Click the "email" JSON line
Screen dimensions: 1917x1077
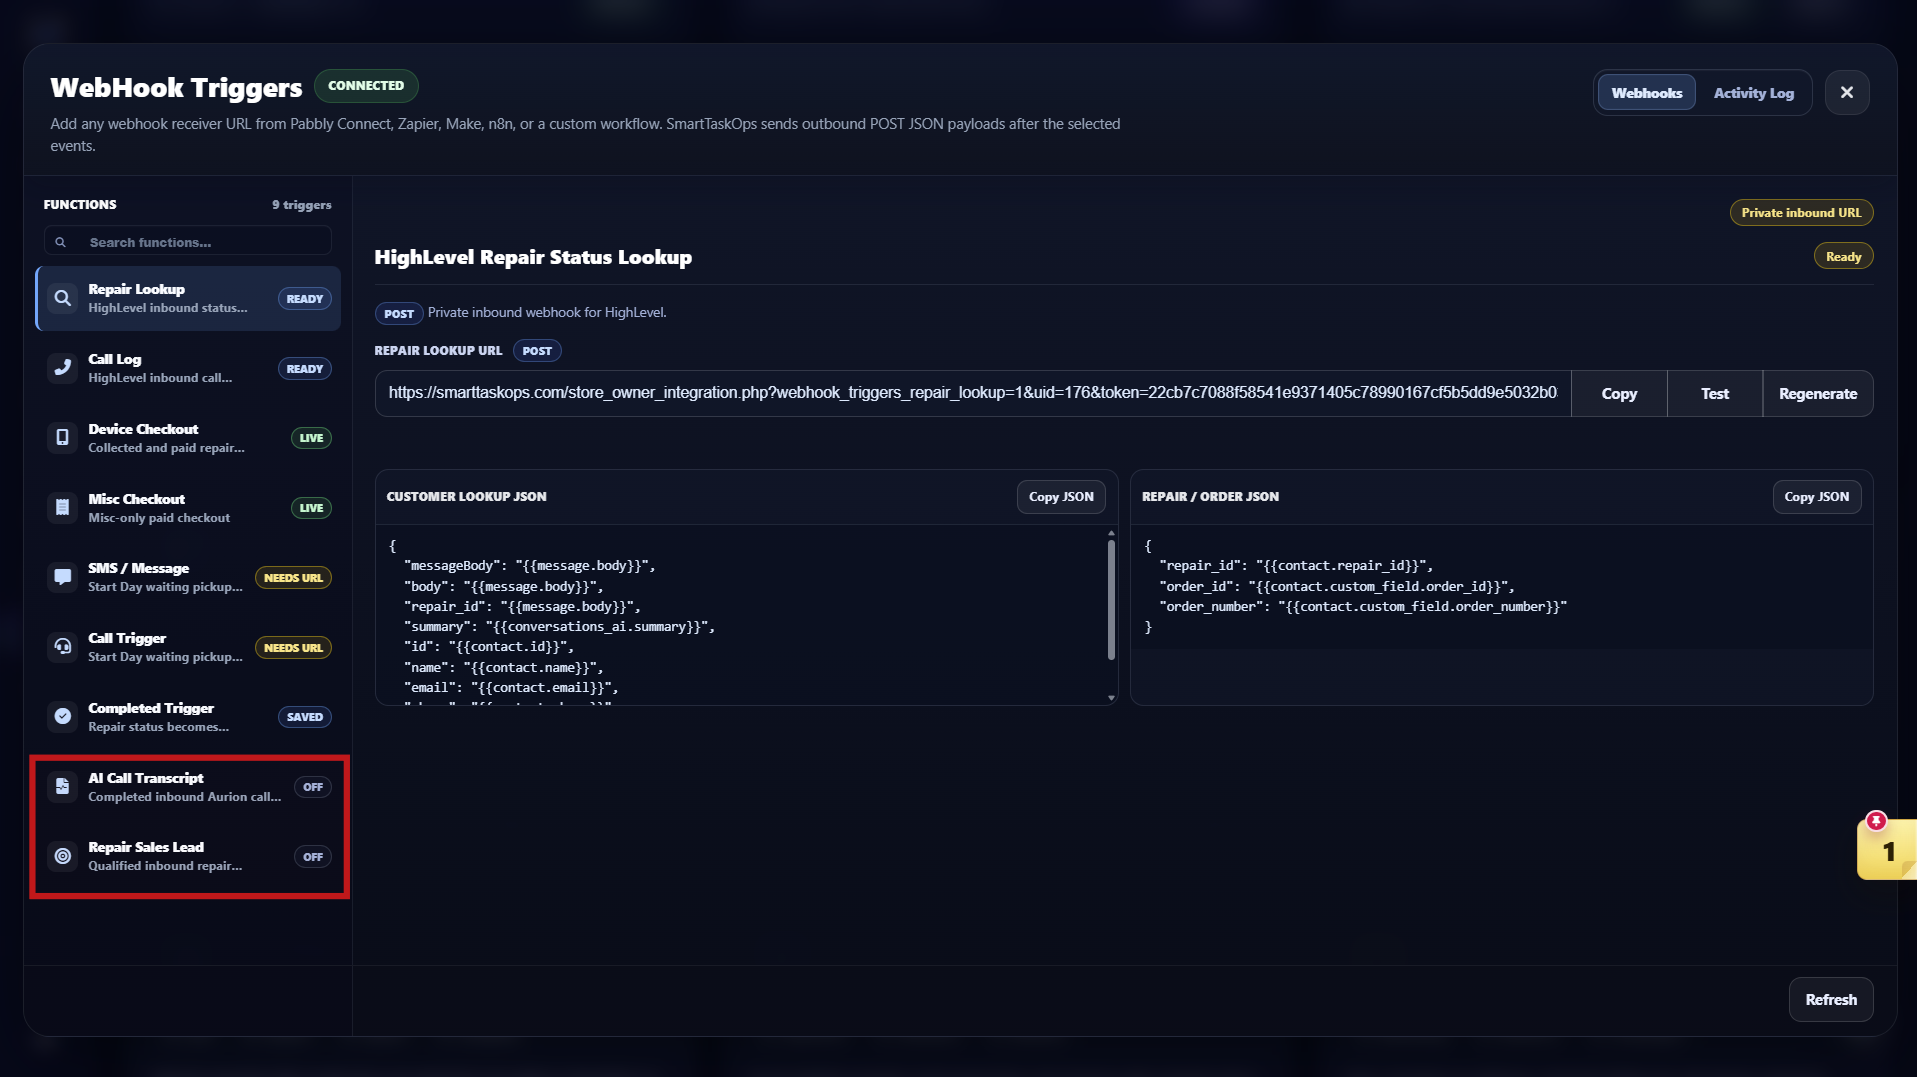click(x=511, y=688)
